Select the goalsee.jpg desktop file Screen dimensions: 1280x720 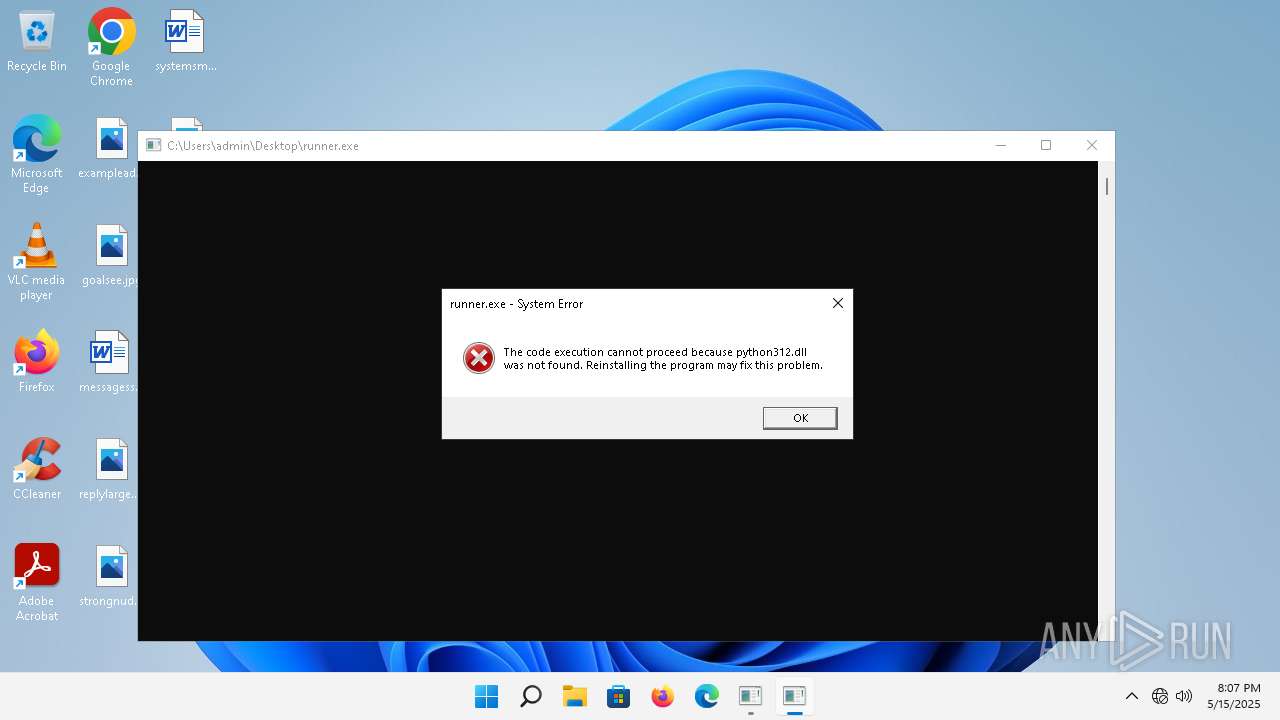(x=111, y=256)
